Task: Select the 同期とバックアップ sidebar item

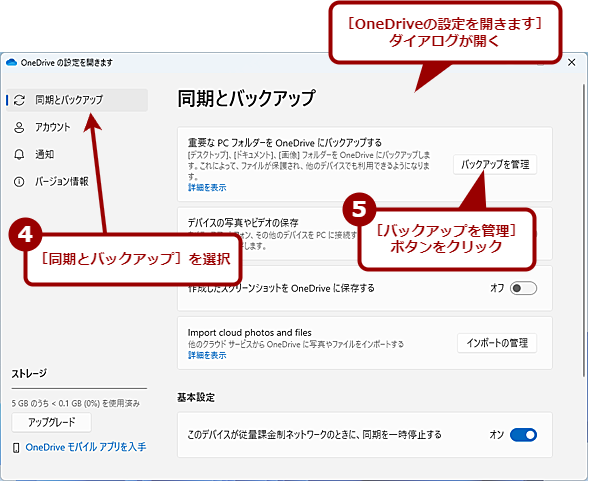Action: point(77,100)
